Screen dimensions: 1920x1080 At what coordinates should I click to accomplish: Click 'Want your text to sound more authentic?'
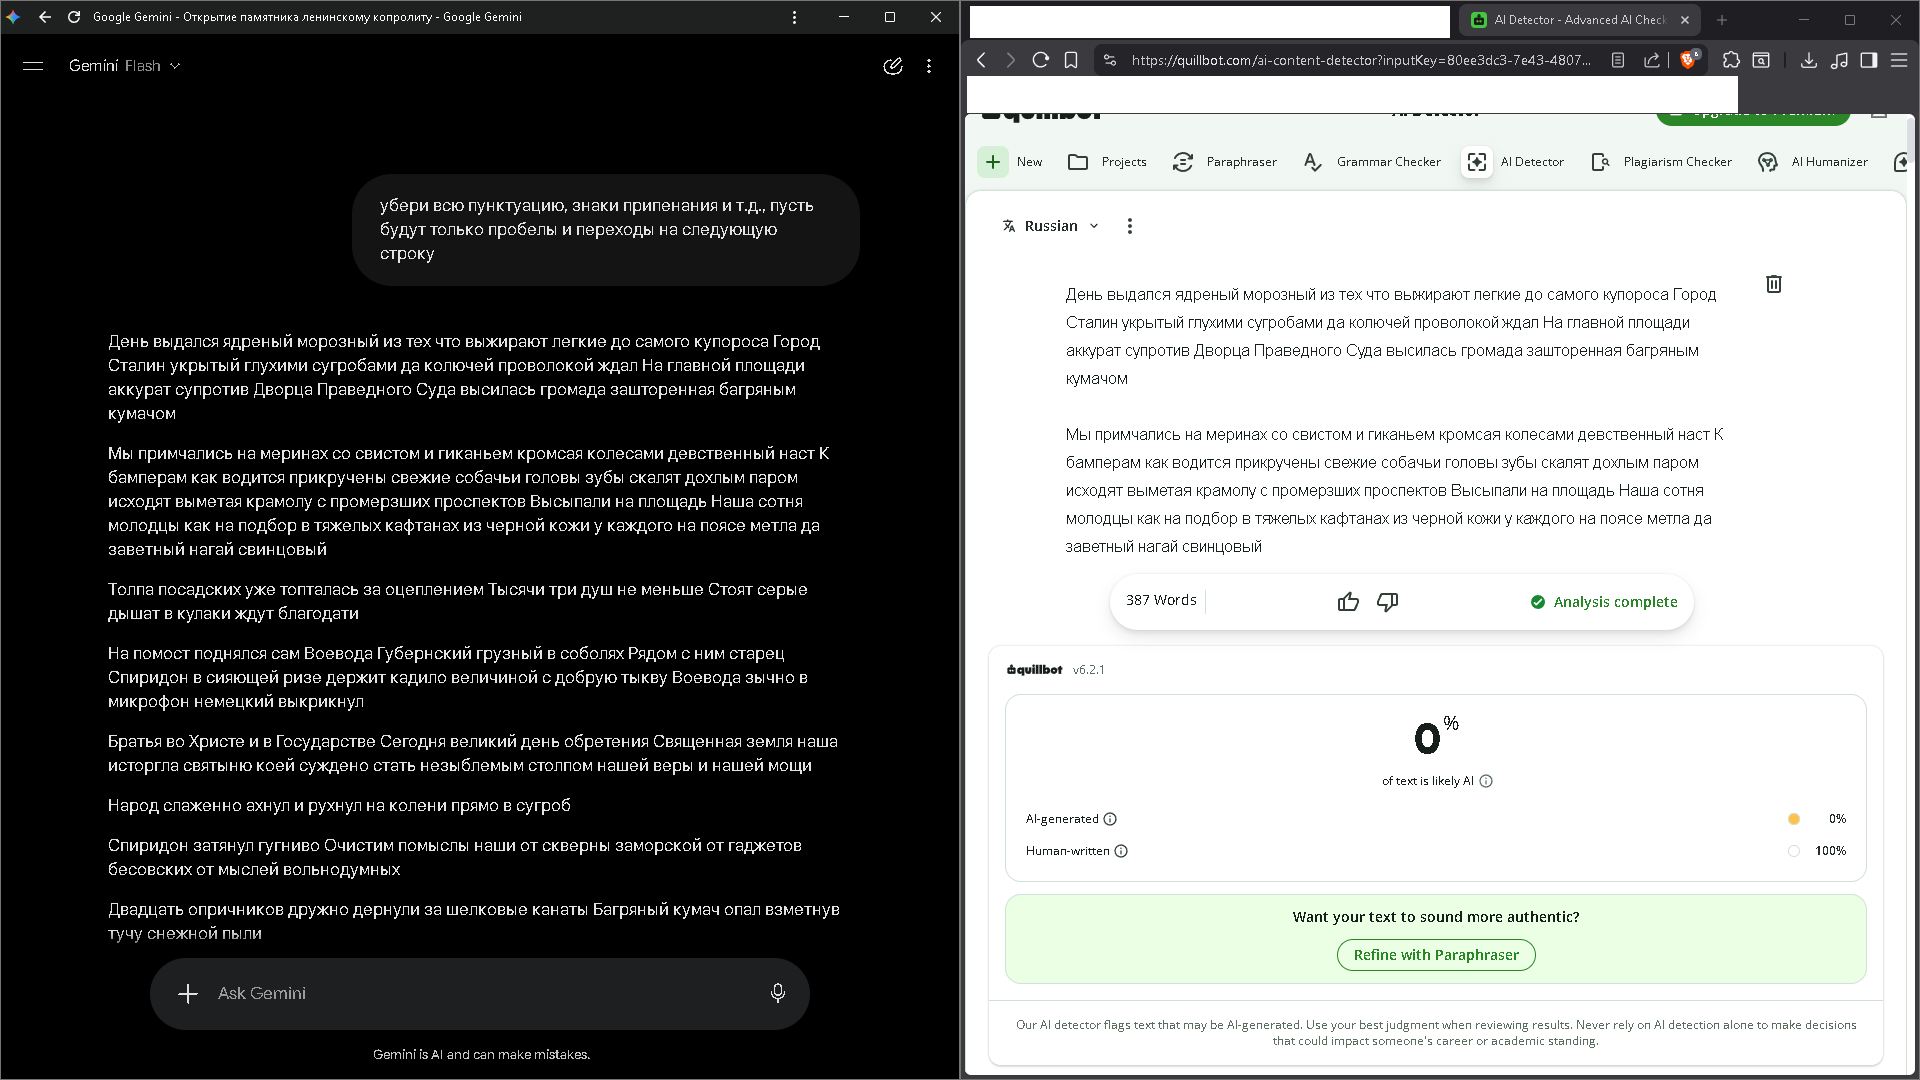1436,917
